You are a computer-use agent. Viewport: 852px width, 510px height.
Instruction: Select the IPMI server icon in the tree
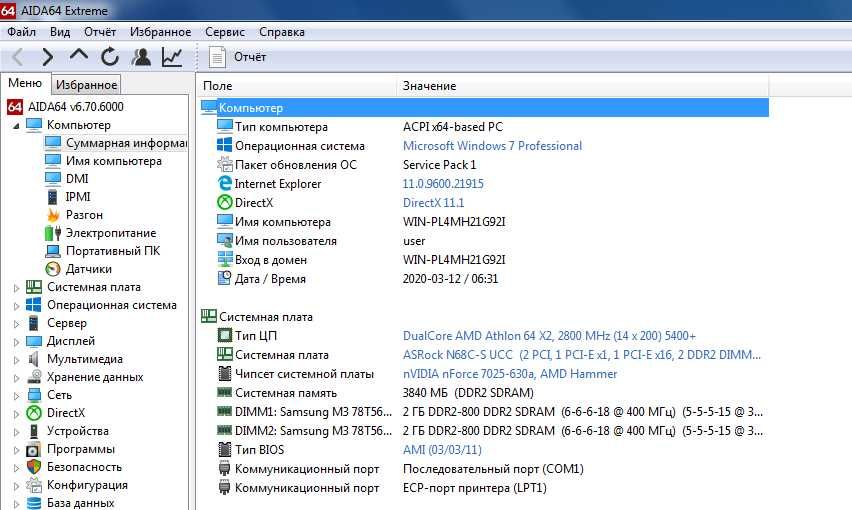click(x=53, y=197)
